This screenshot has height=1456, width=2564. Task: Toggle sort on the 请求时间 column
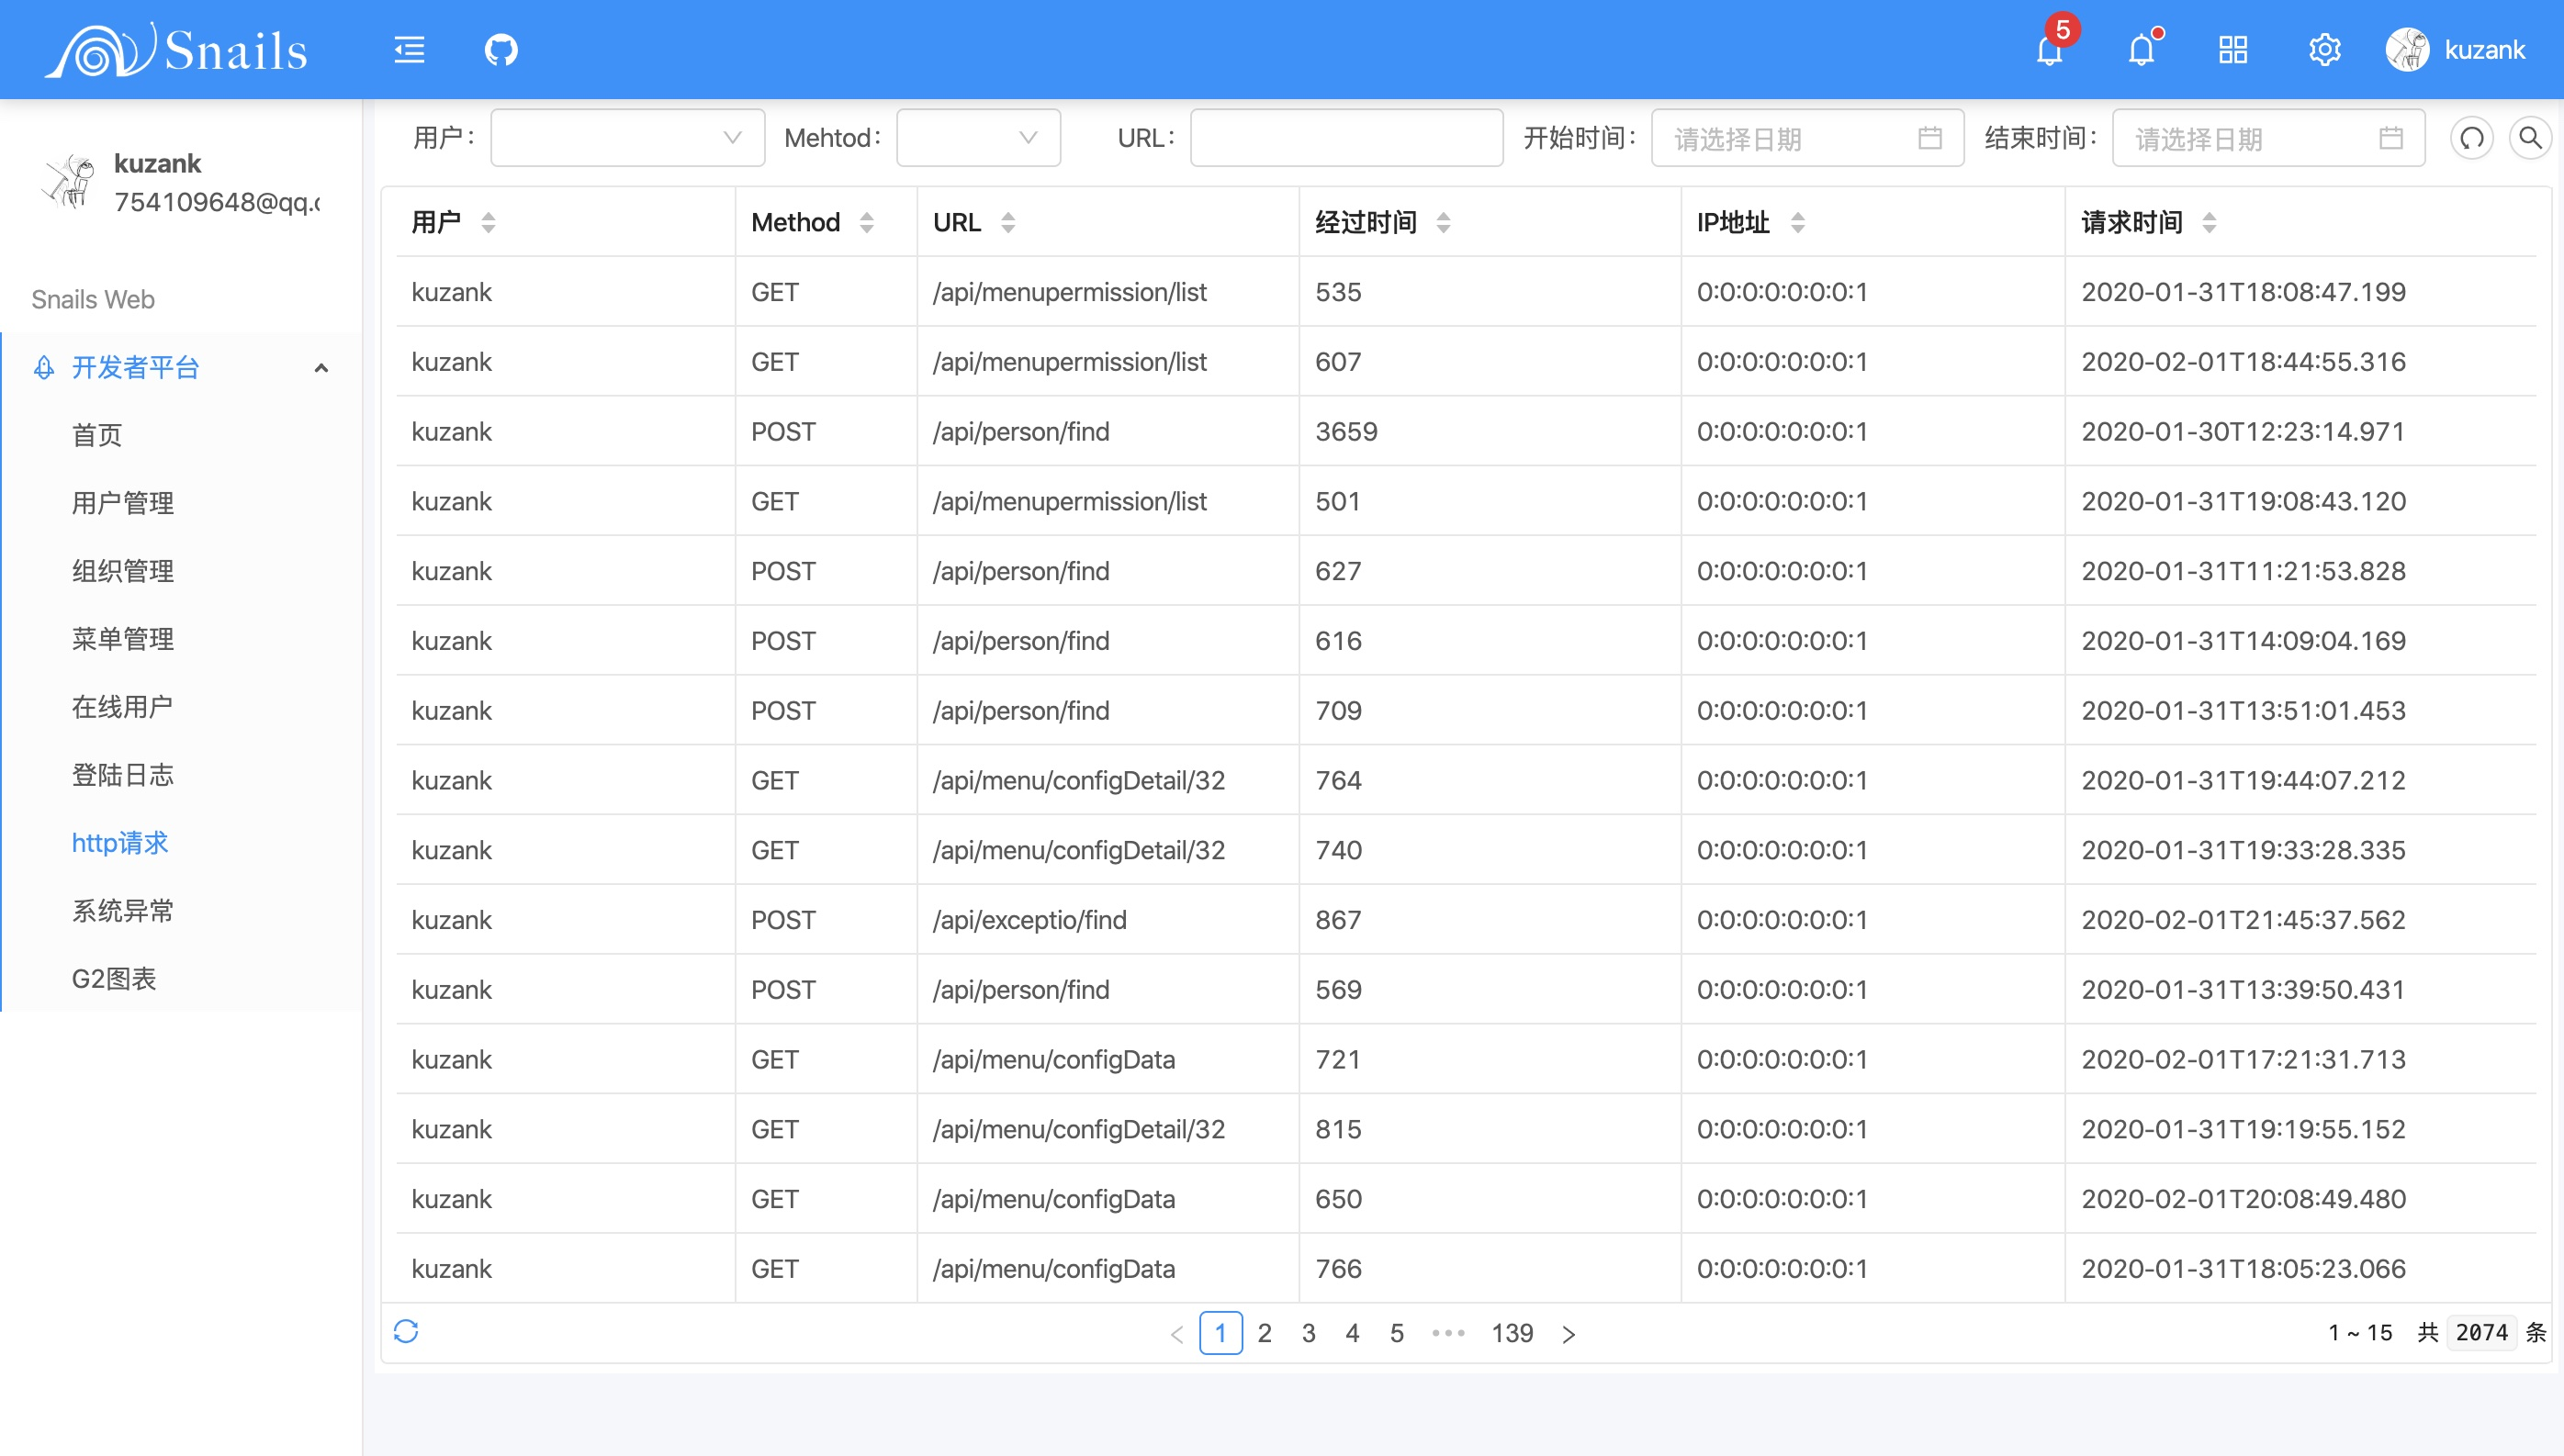click(2209, 222)
